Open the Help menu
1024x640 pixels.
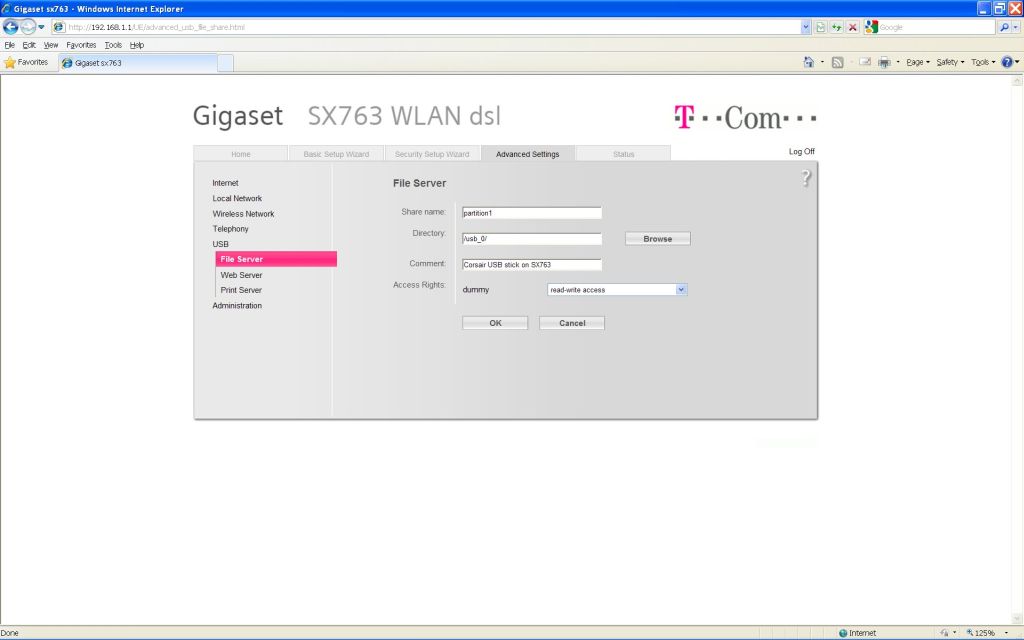coord(136,45)
